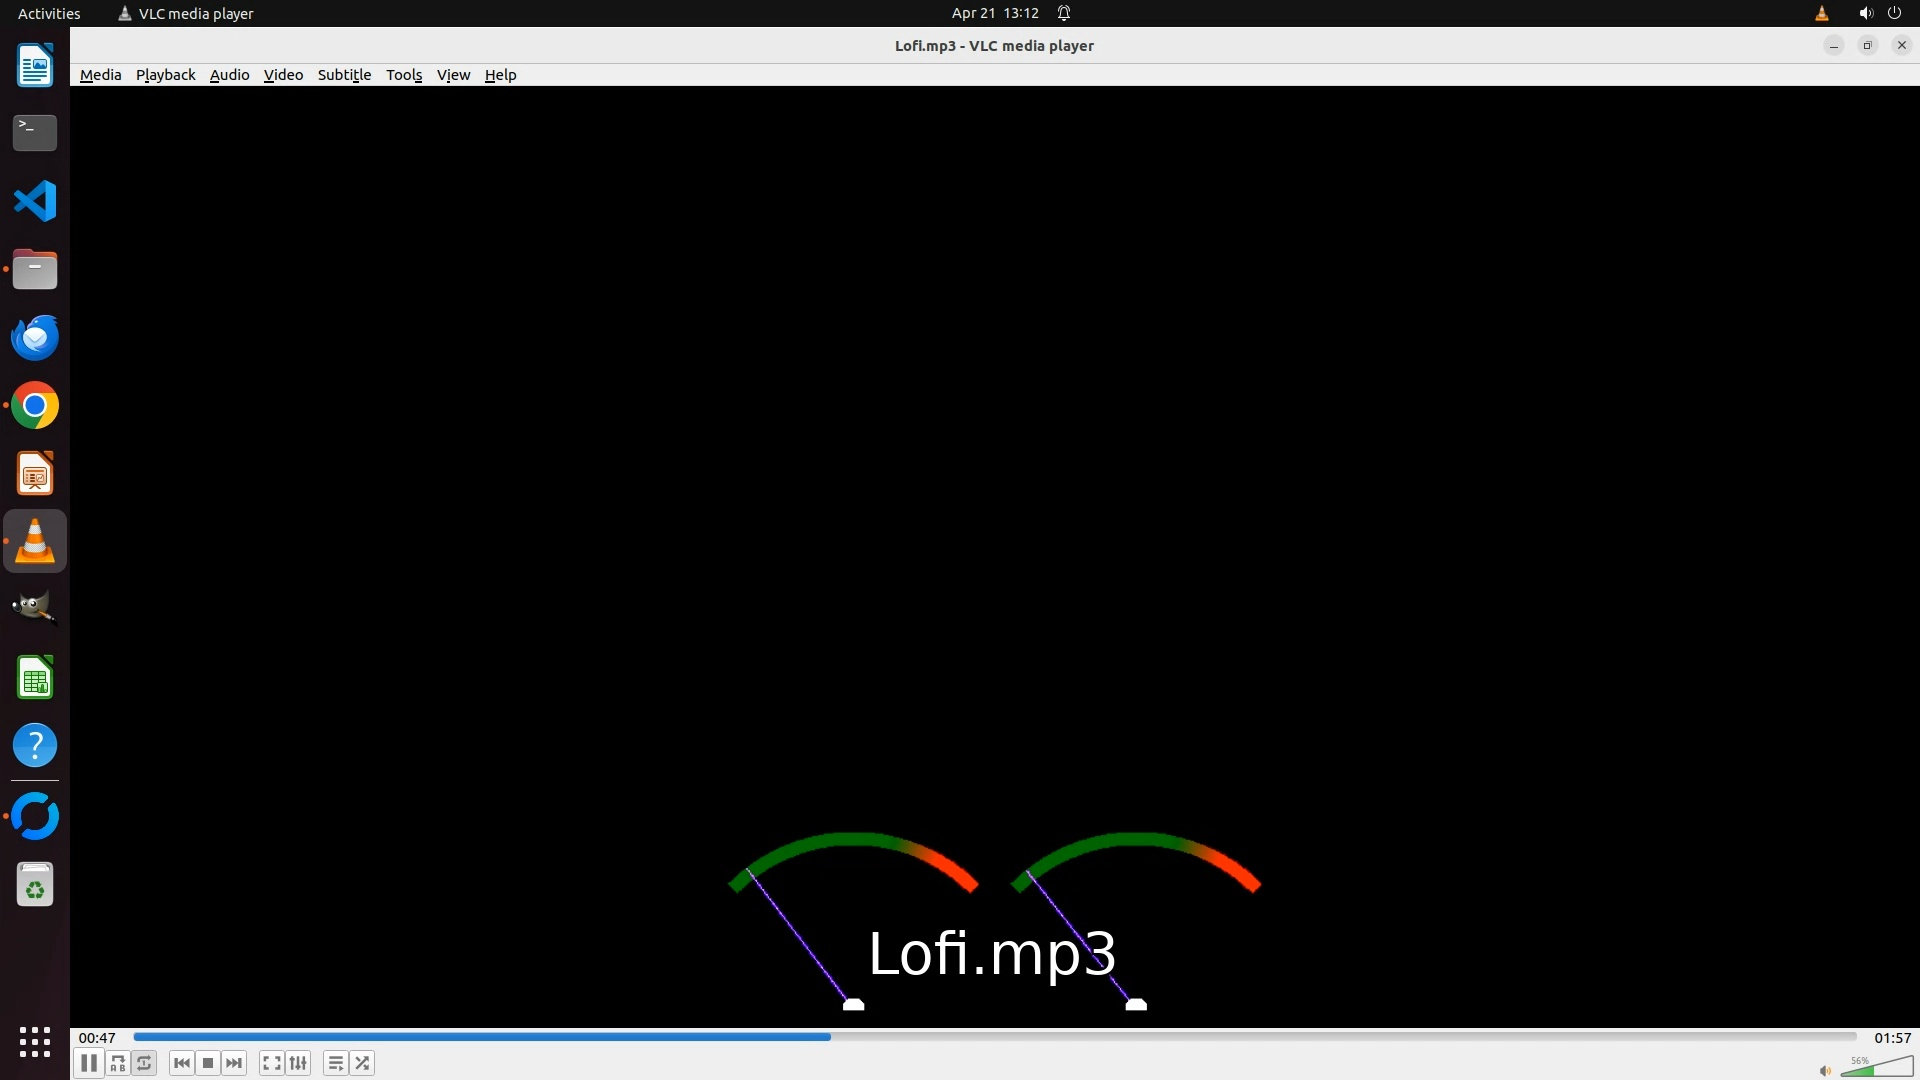Toggle shuffle random playback
This screenshot has width=1920, height=1080.
(362, 1063)
